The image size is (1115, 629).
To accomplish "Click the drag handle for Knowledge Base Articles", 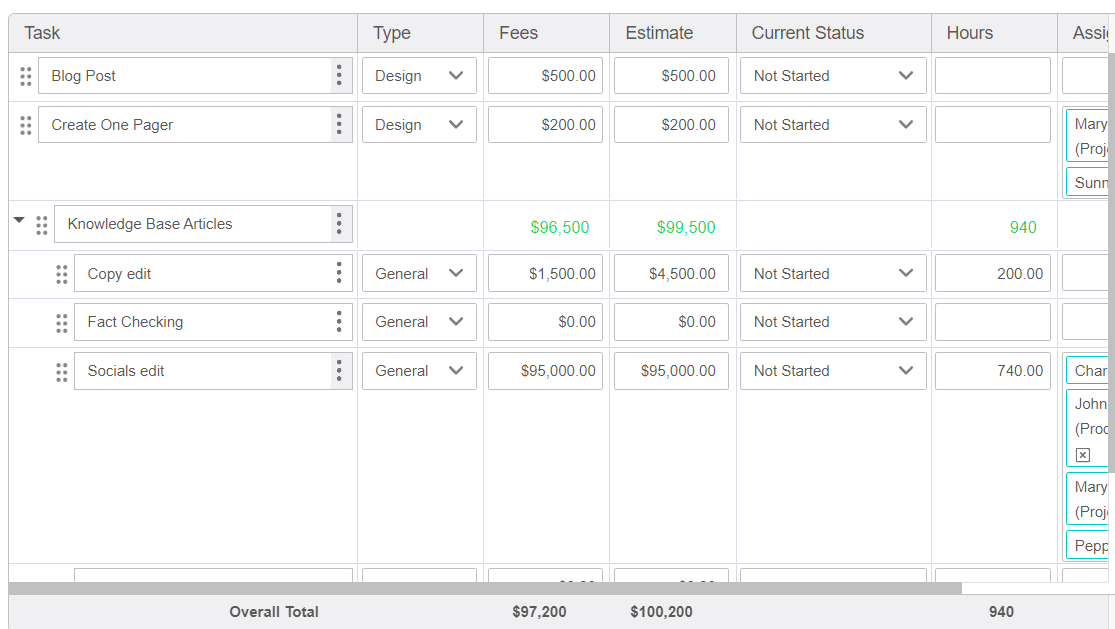I will click(x=42, y=225).
